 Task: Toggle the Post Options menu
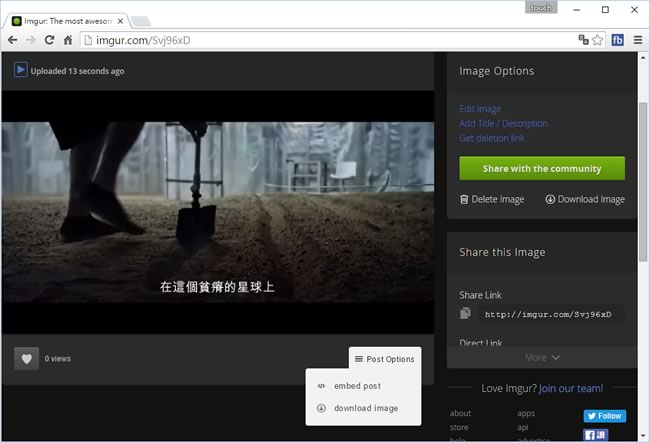click(385, 359)
